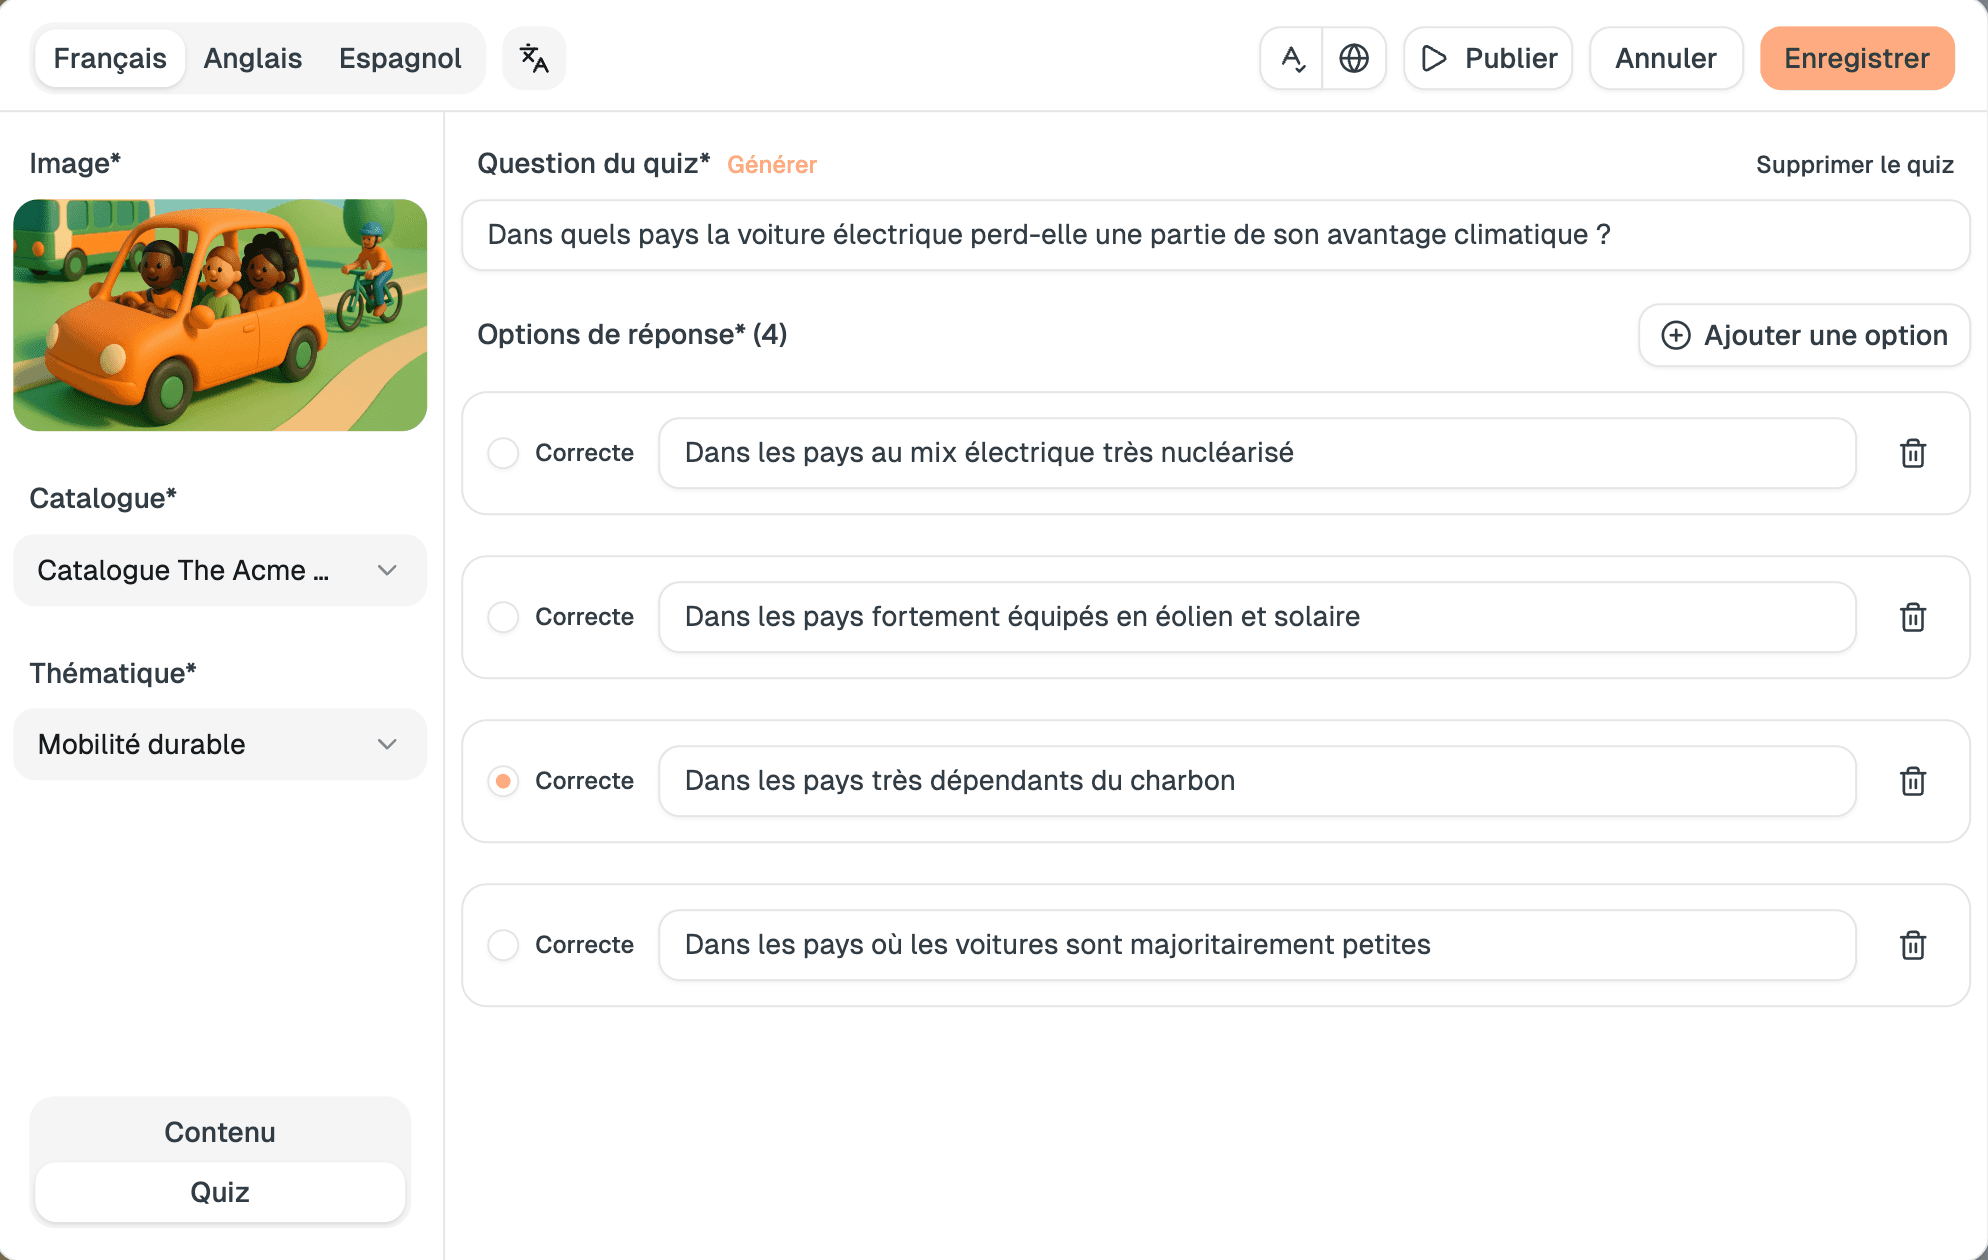The height and width of the screenshot is (1260, 1988).
Task: Delete the small cars answer option
Action: tap(1913, 945)
